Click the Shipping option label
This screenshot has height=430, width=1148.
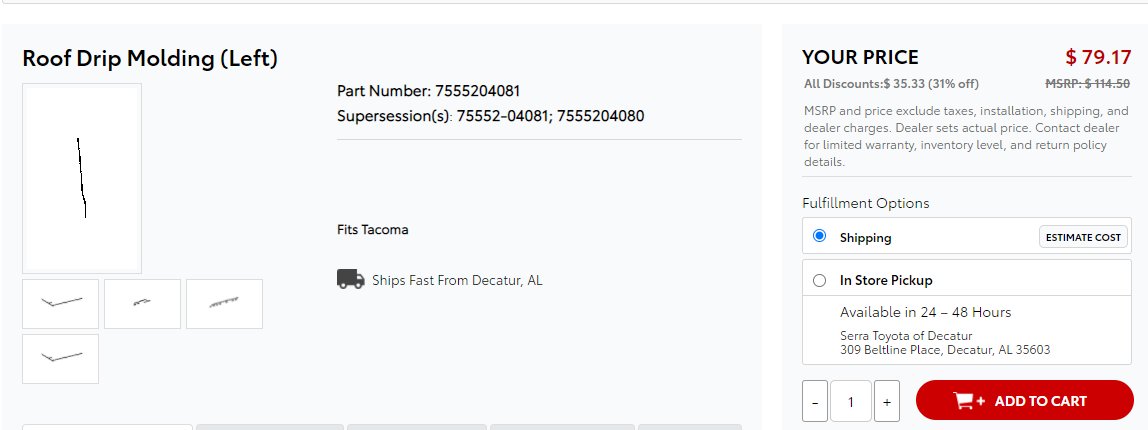point(865,237)
